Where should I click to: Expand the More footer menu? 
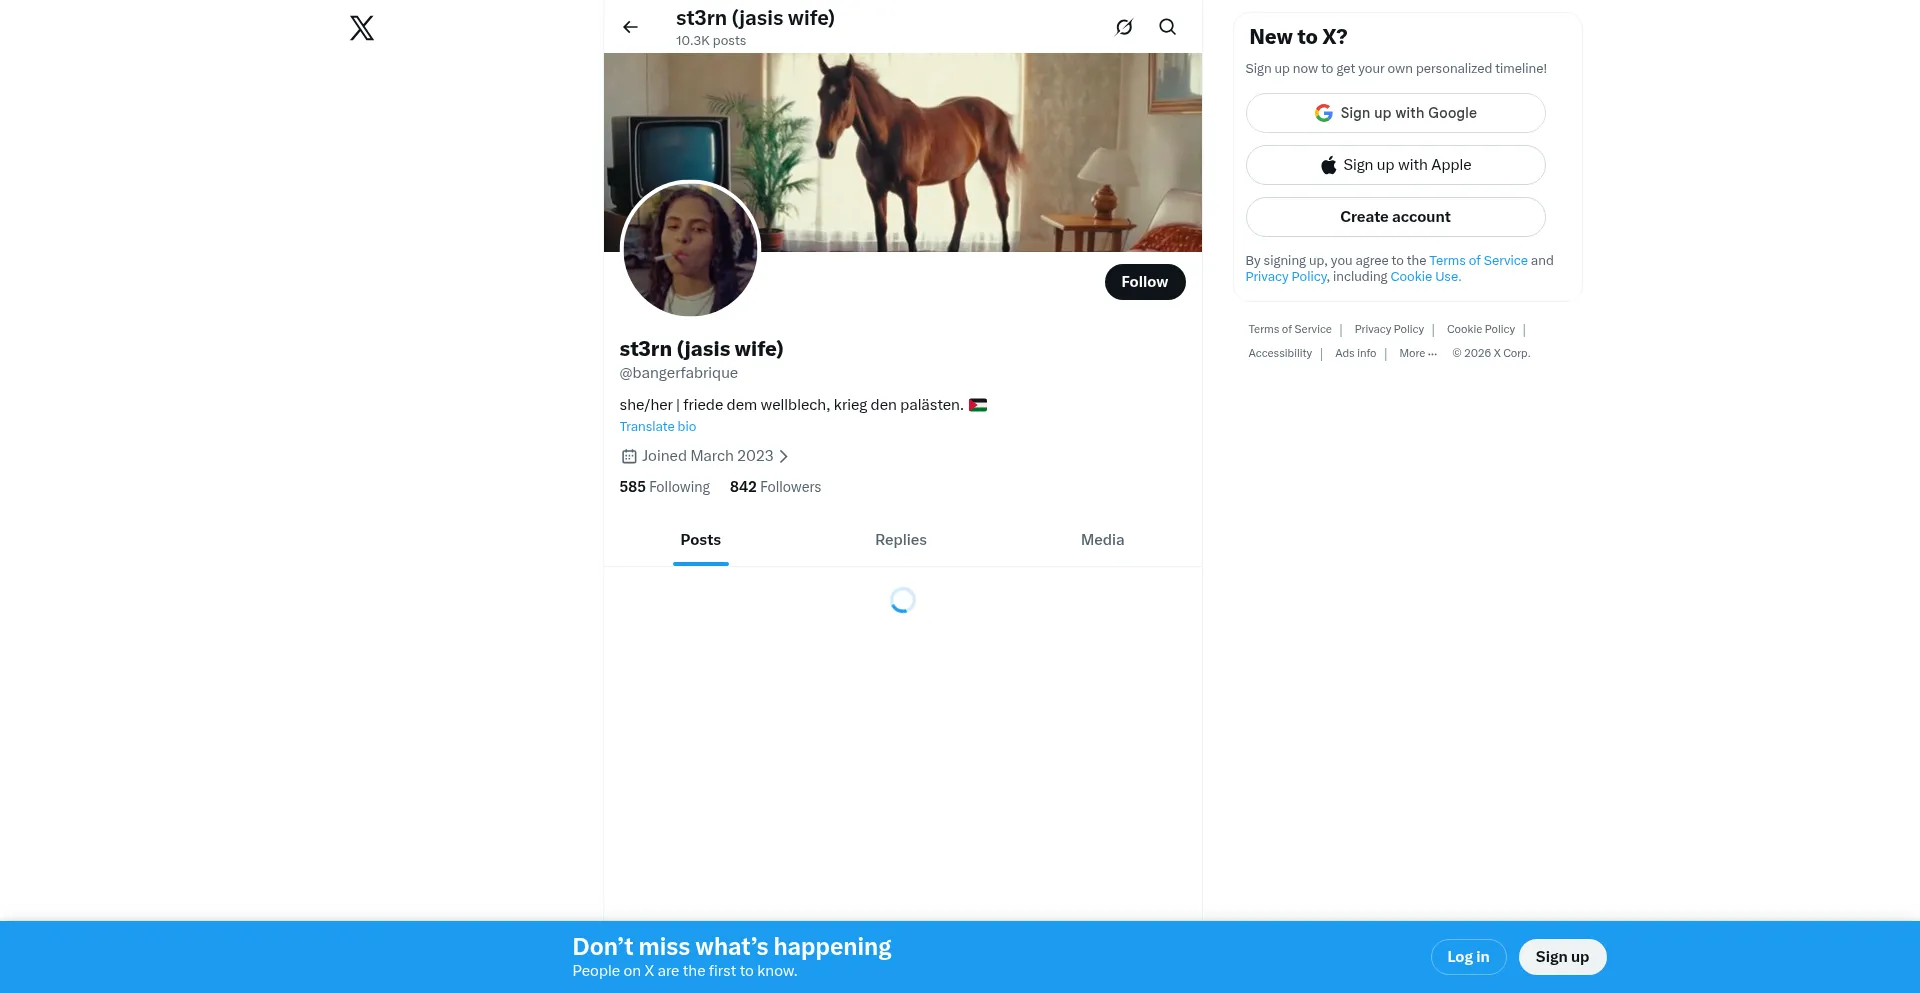click(1418, 353)
